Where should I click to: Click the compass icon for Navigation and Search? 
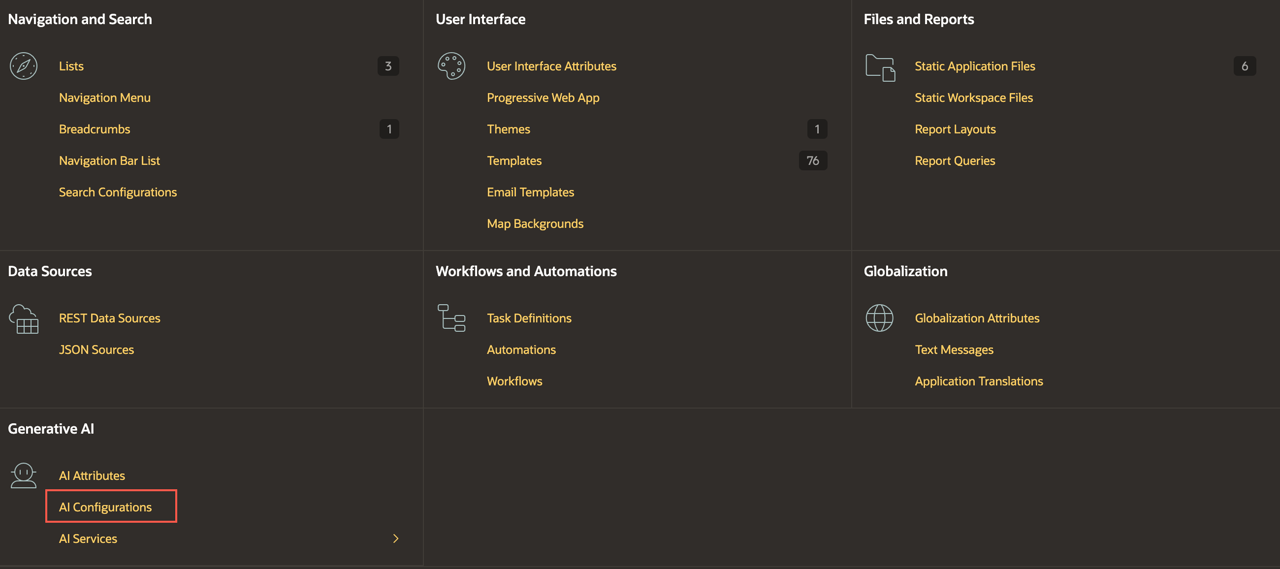[24, 66]
